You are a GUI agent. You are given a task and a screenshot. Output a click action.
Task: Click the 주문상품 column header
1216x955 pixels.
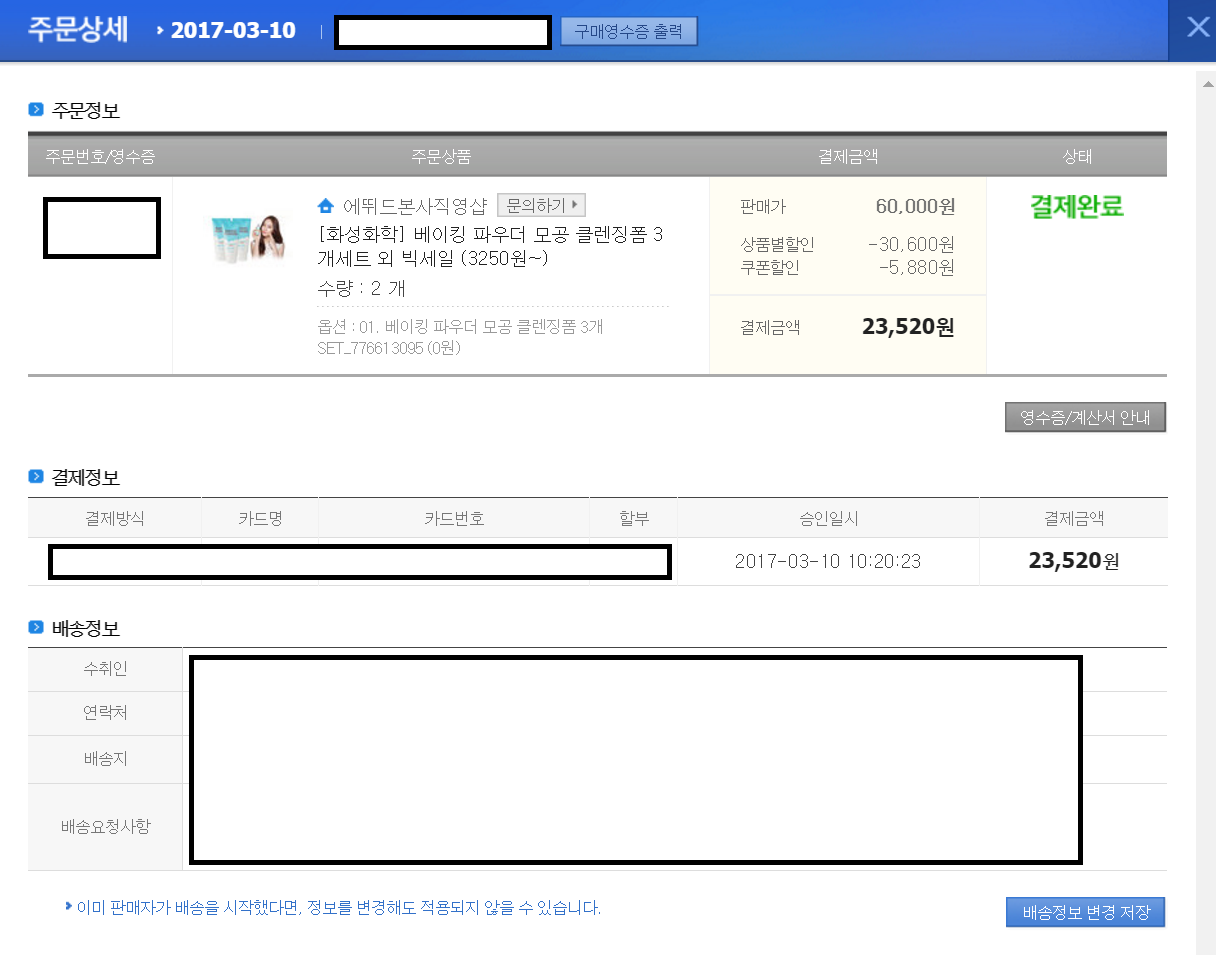click(x=441, y=157)
